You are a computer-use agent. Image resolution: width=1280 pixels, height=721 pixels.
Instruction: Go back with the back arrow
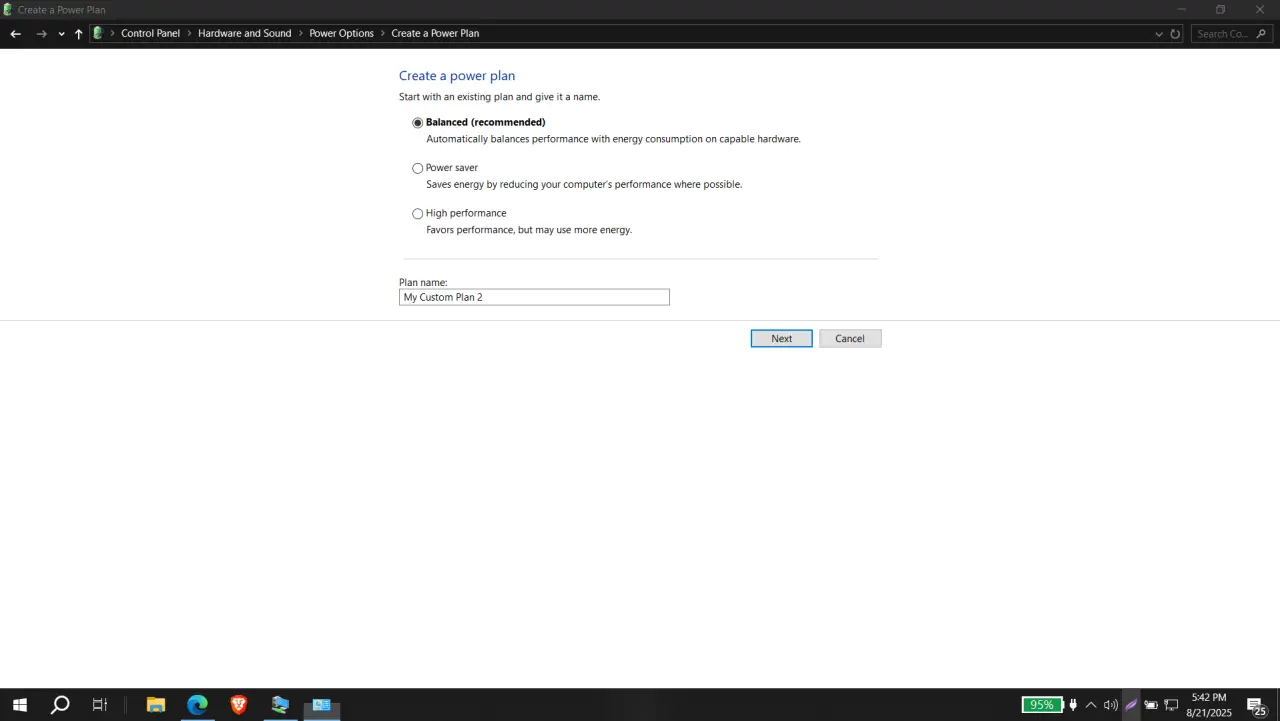(16, 34)
